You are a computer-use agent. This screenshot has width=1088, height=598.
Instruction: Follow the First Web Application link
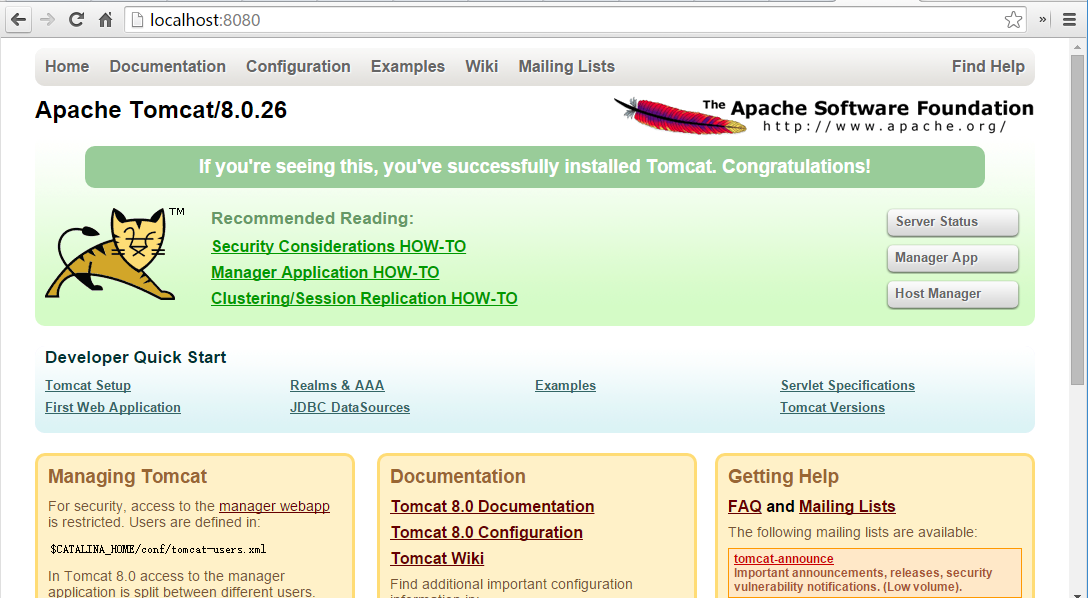point(113,408)
